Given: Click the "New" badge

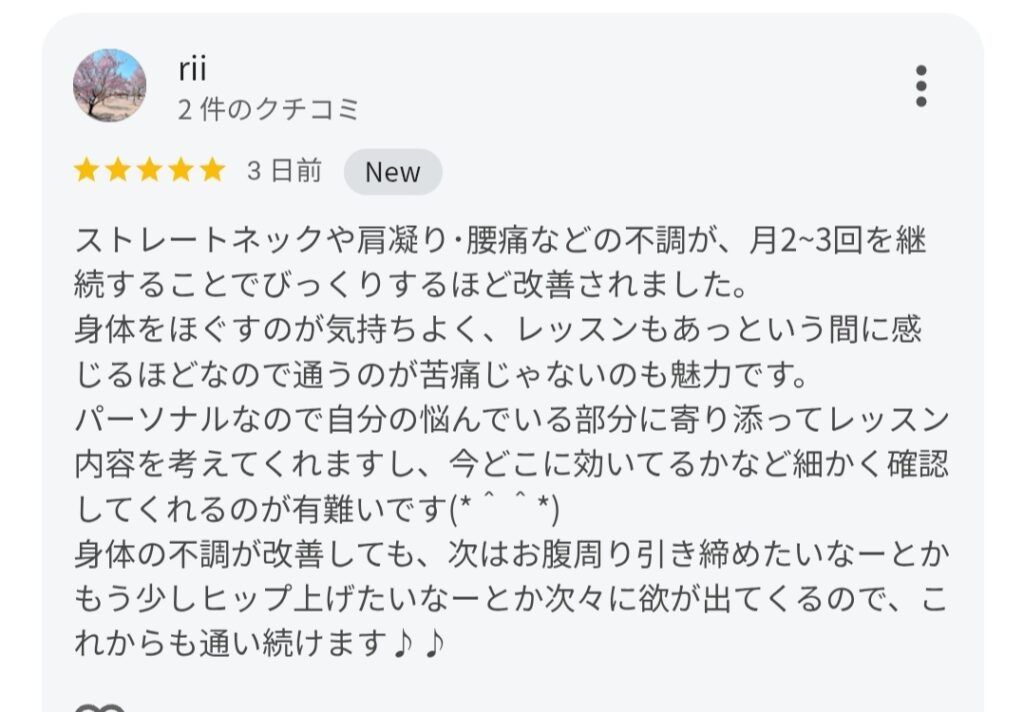Looking at the screenshot, I should click(x=393, y=172).
